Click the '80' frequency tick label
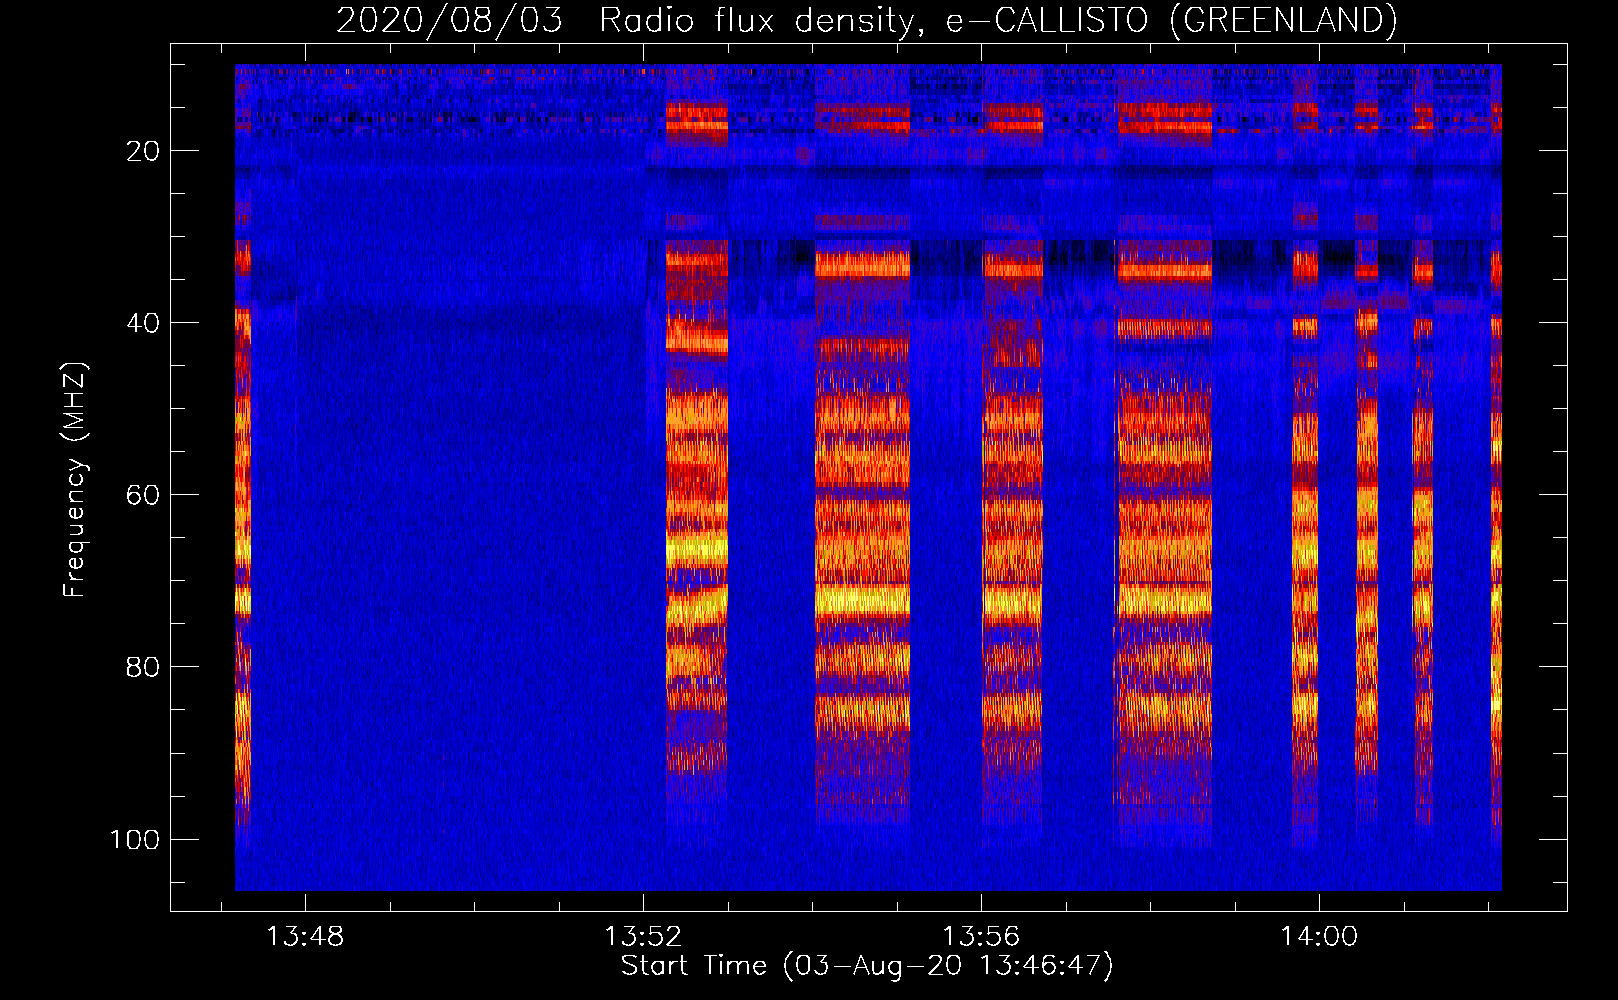Viewport: 1618px width, 1000px height. pyautogui.click(x=144, y=667)
